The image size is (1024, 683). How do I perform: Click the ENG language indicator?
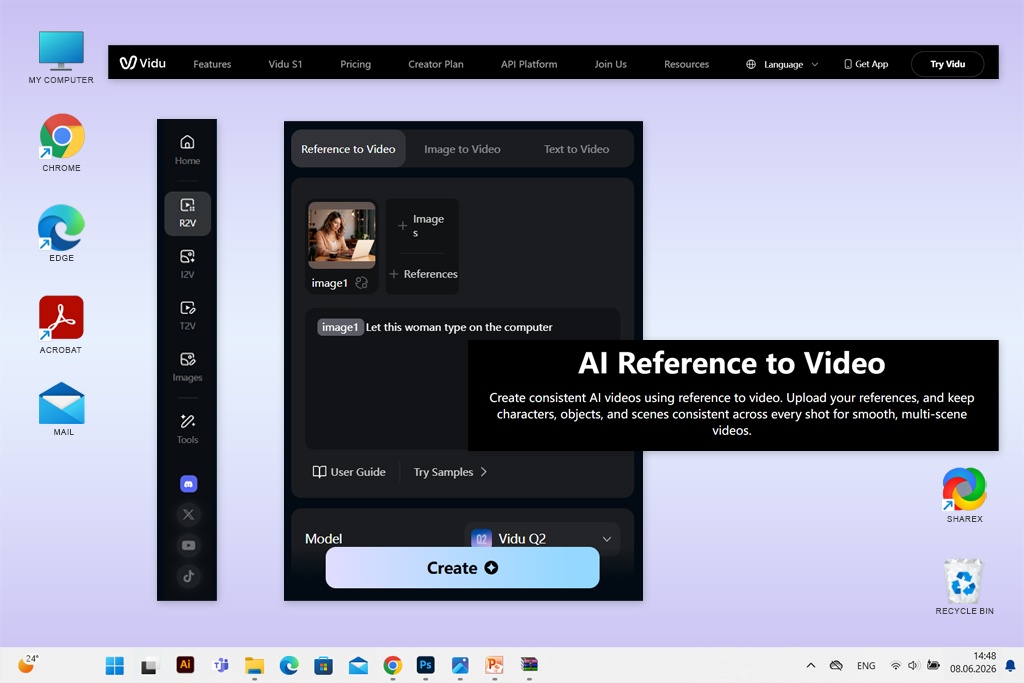tap(866, 665)
